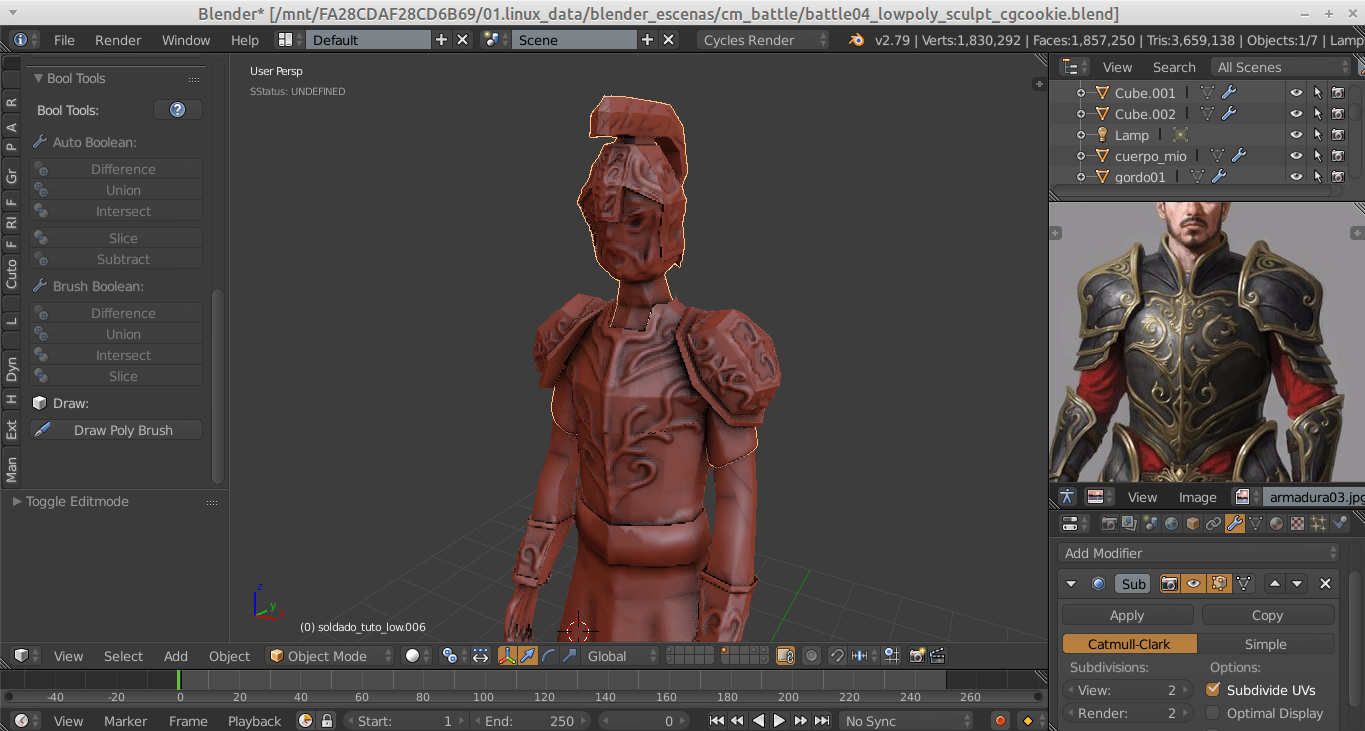
Task: Enable the Optimal Display checkbox
Action: (1213, 713)
